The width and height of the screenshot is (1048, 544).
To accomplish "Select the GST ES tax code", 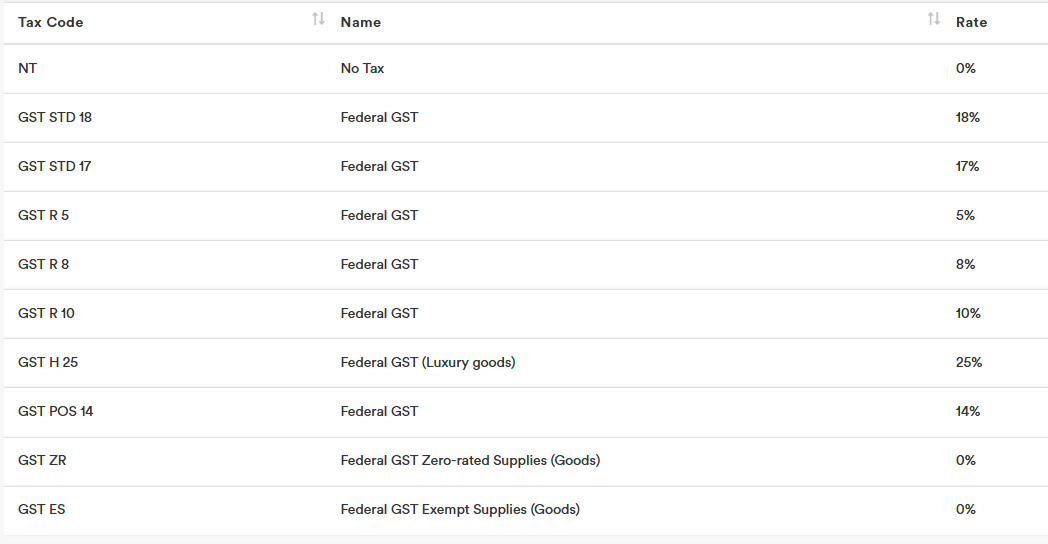I will tap(42, 510).
